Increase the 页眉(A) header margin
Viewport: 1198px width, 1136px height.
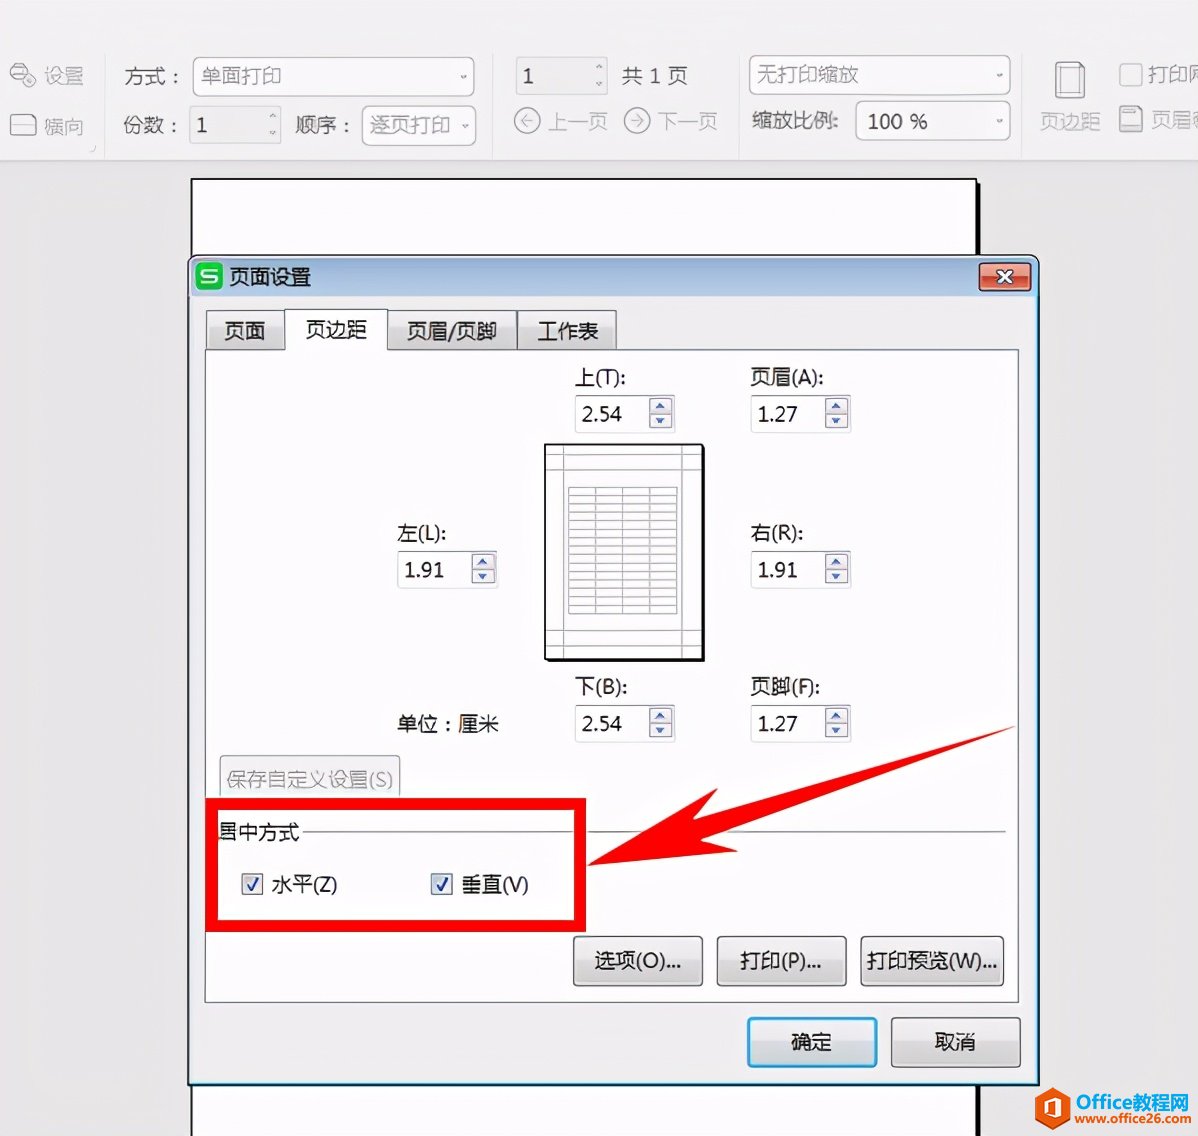point(837,406)
